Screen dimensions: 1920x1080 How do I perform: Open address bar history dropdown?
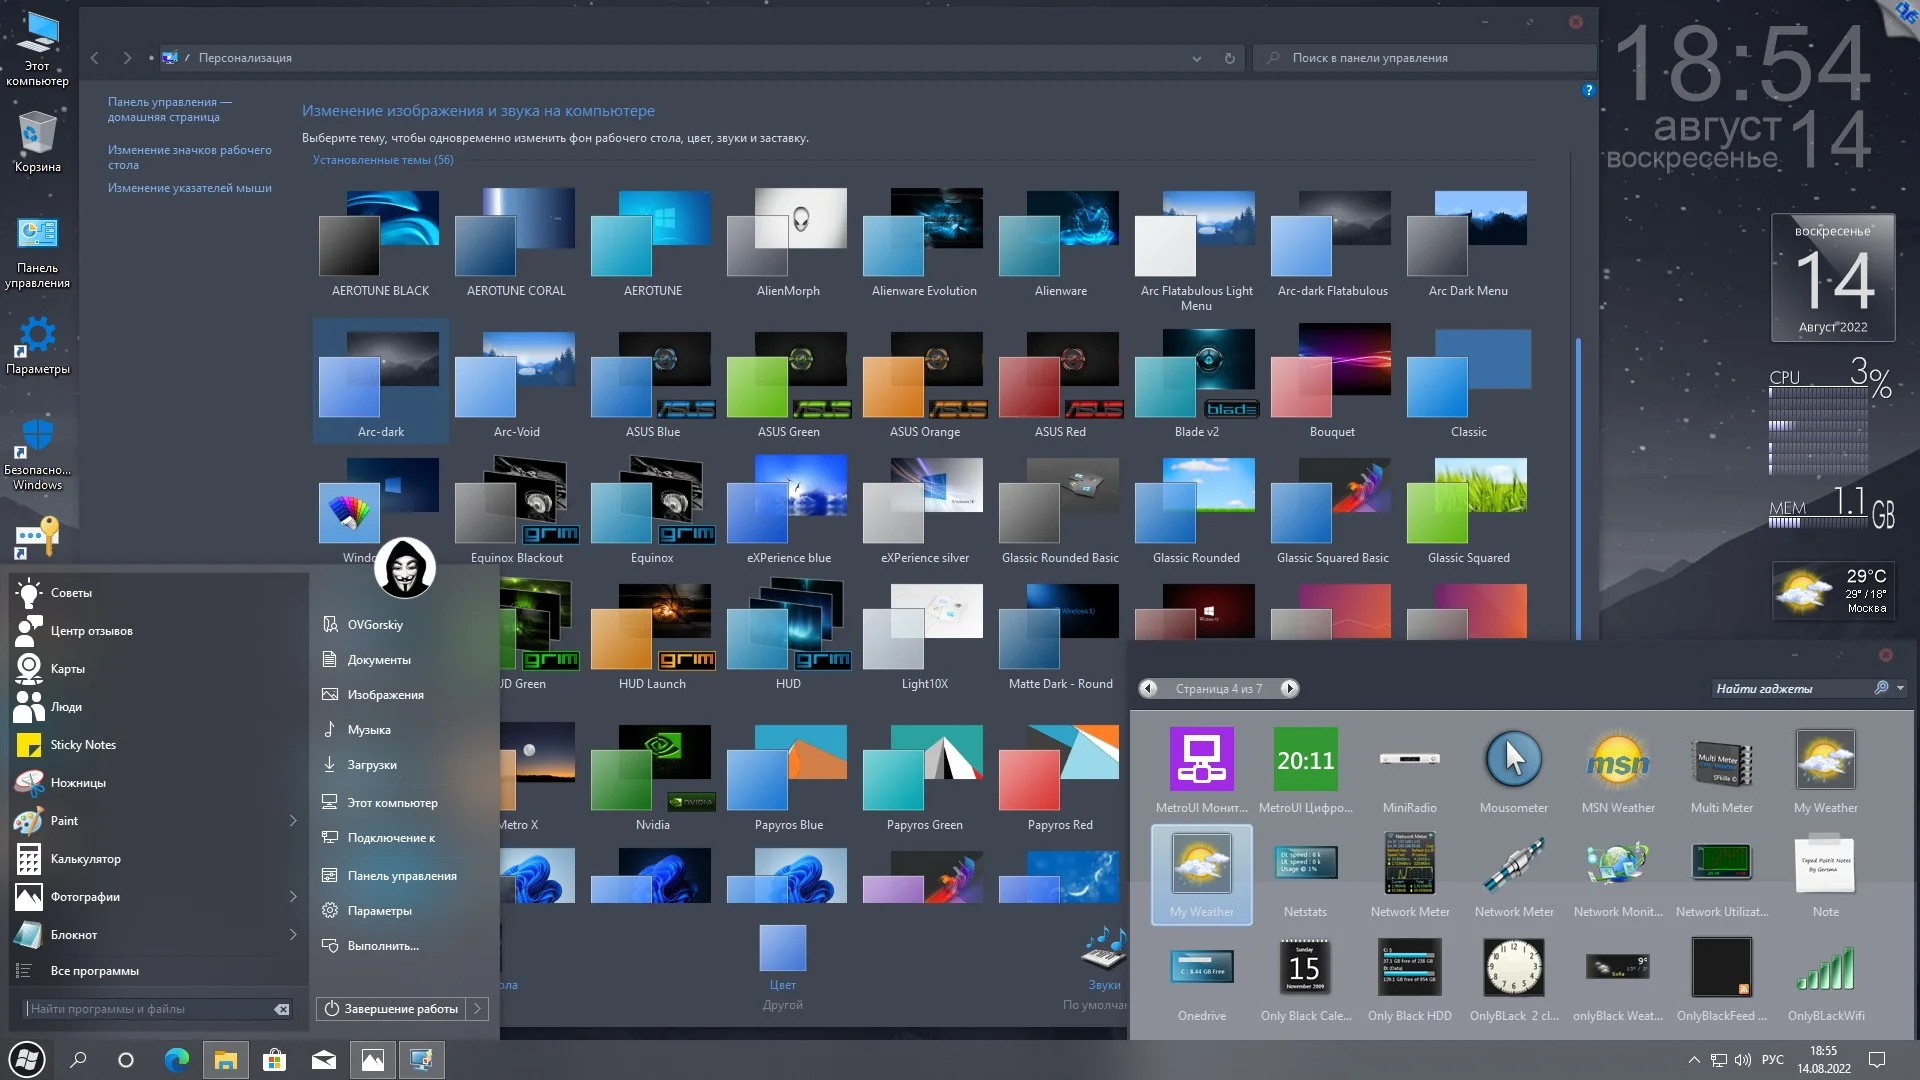click(1196, 58)
